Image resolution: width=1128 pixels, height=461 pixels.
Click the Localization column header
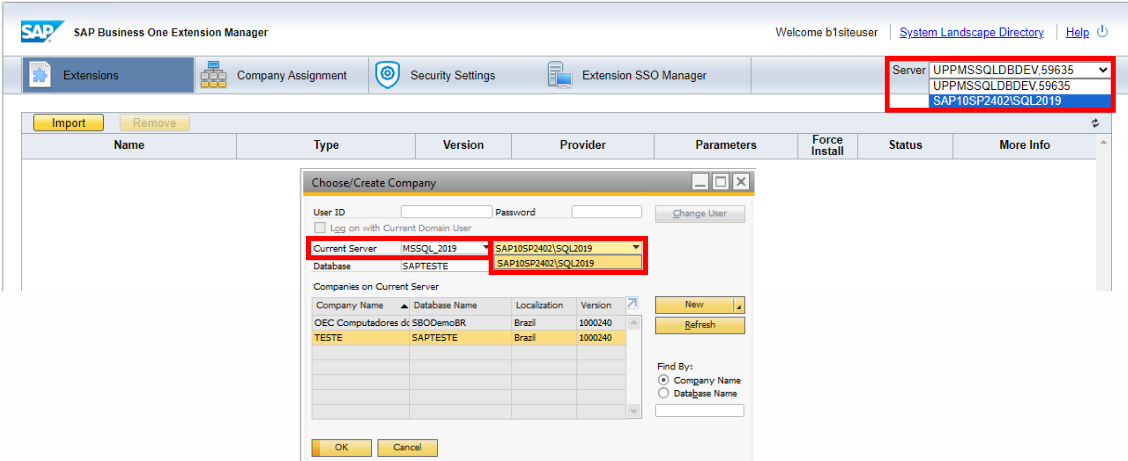(x=544, y=305)
